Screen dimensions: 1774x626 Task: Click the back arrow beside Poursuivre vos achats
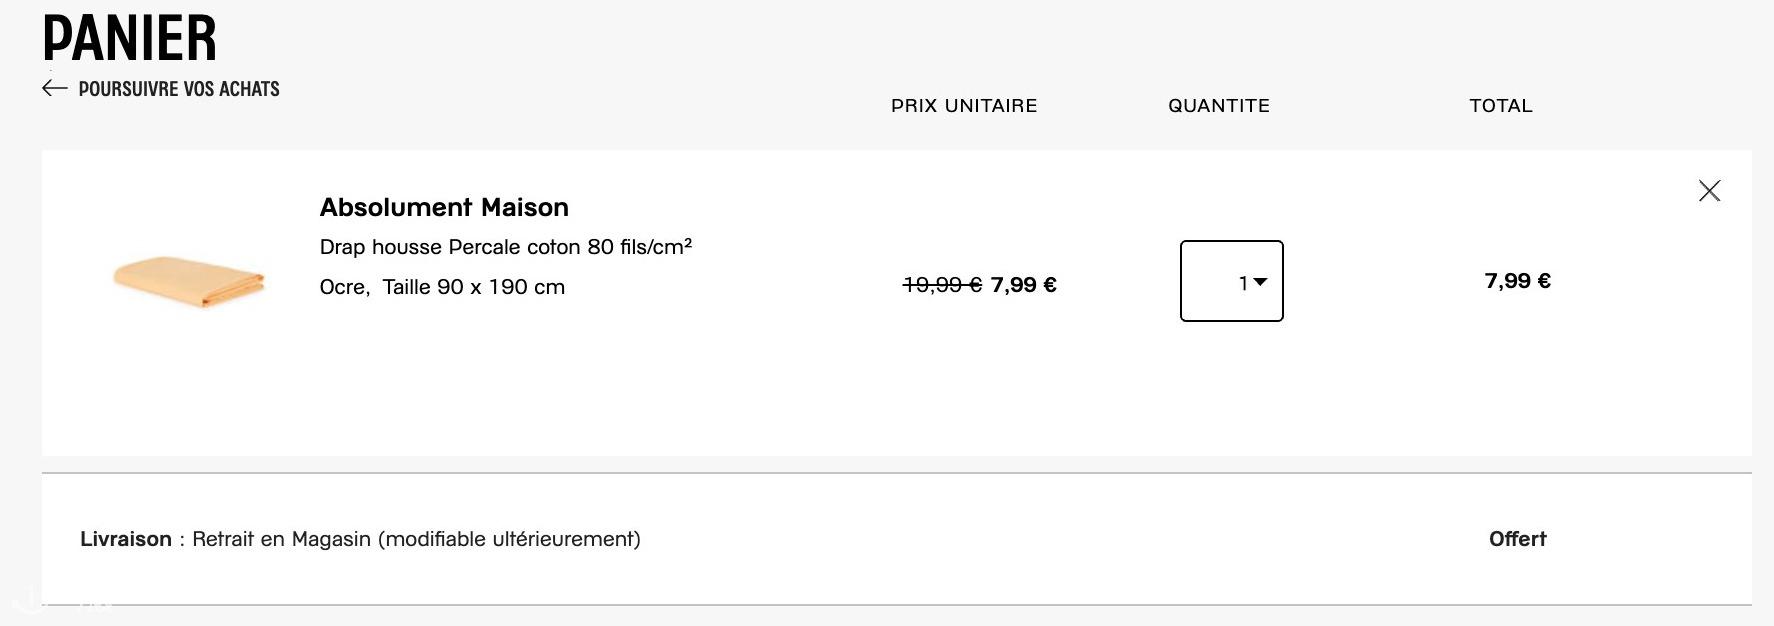[x=55, y=89]
